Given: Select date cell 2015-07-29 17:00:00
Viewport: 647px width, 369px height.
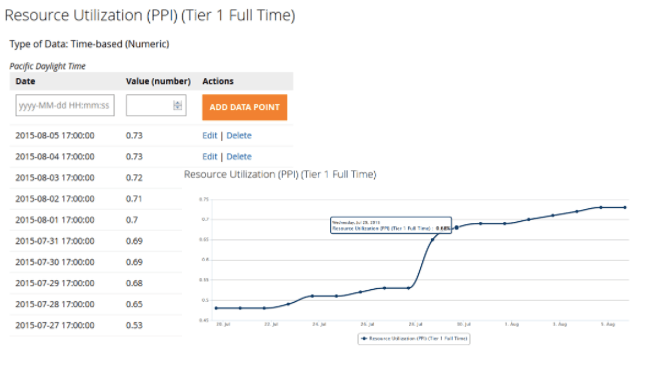Looking at the screenshot, I should 55,283.
